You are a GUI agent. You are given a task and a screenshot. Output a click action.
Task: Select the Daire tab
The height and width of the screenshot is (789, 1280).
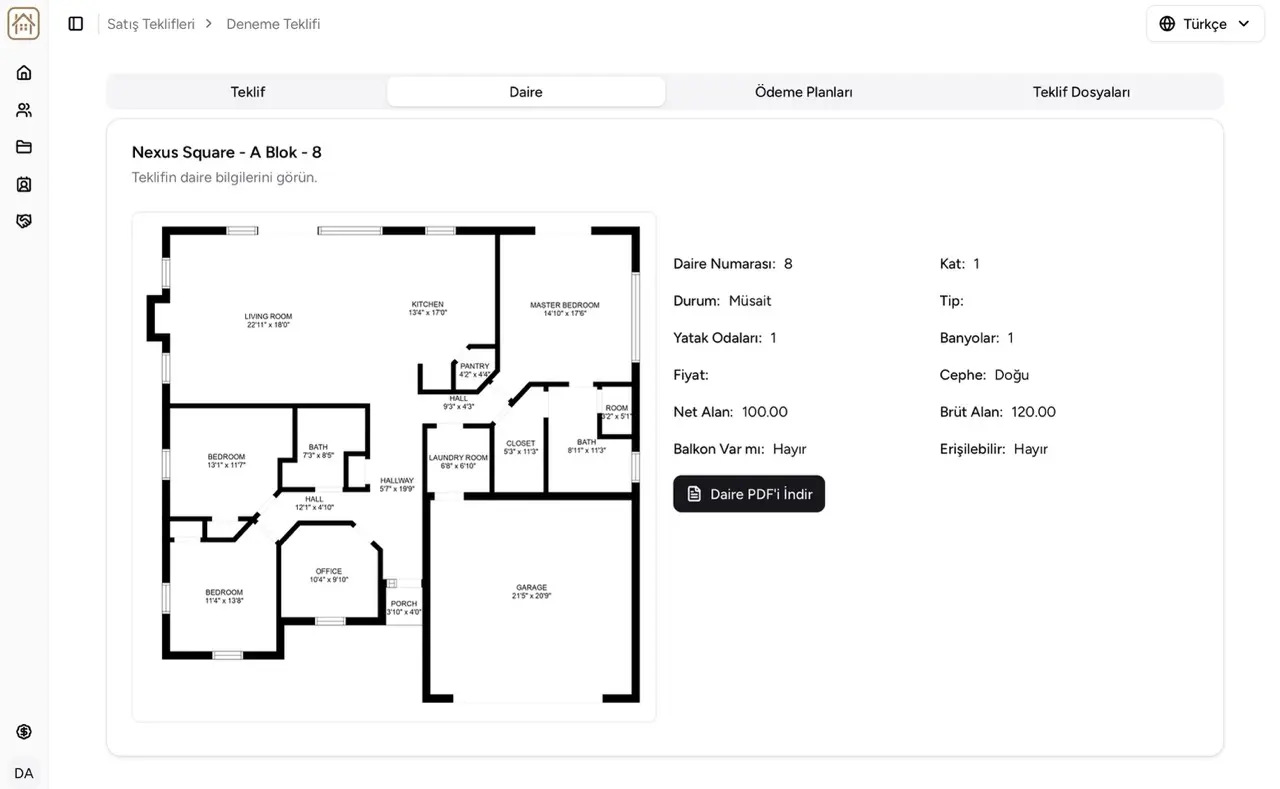526,92
